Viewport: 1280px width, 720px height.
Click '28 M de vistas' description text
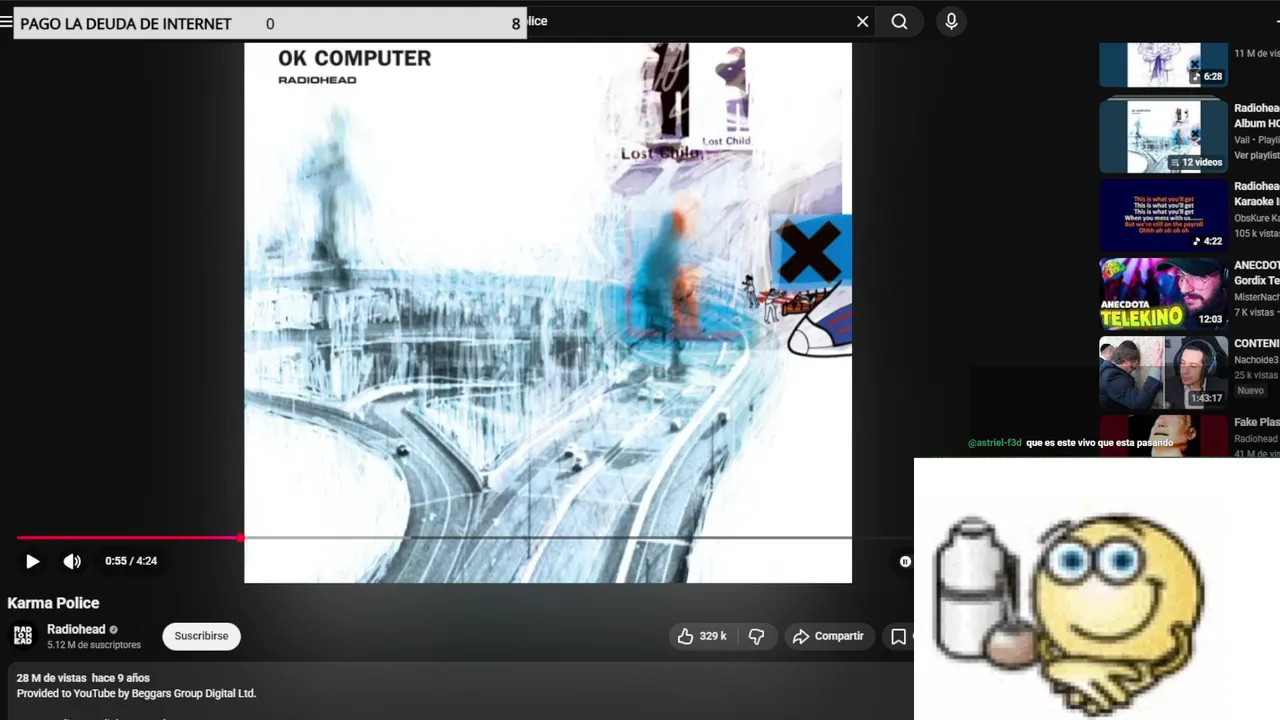(x=51, y=678)
